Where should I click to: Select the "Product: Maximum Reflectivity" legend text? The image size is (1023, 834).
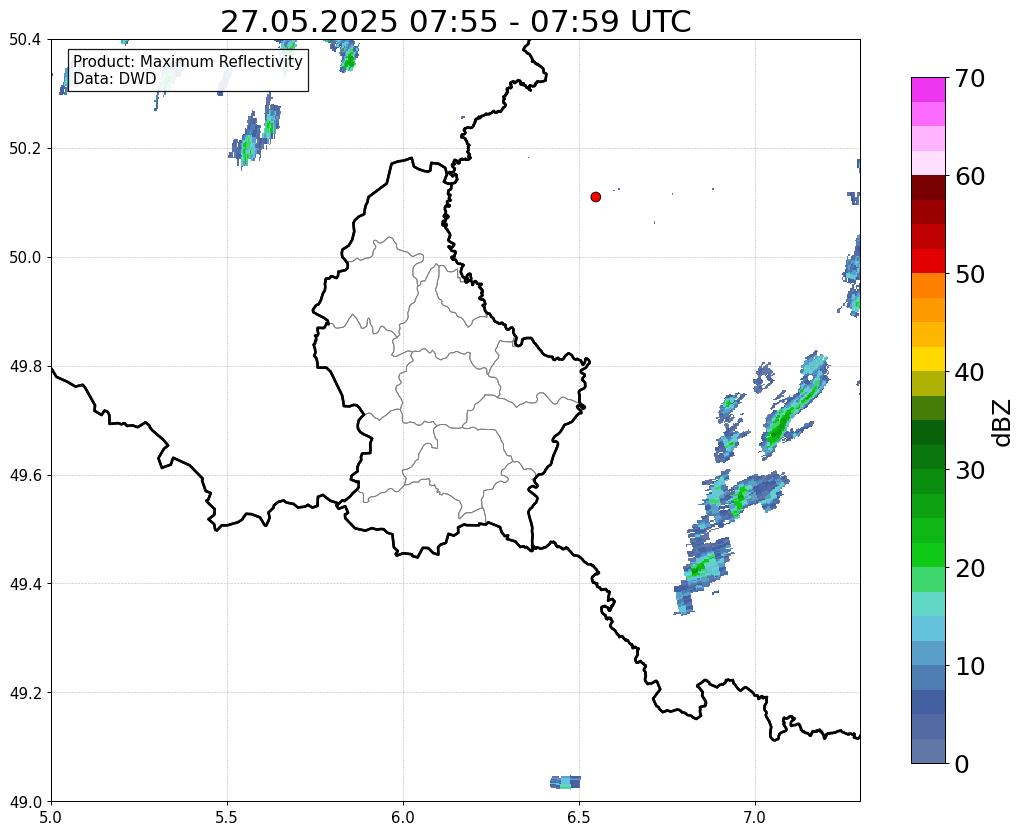coord(188,61)
